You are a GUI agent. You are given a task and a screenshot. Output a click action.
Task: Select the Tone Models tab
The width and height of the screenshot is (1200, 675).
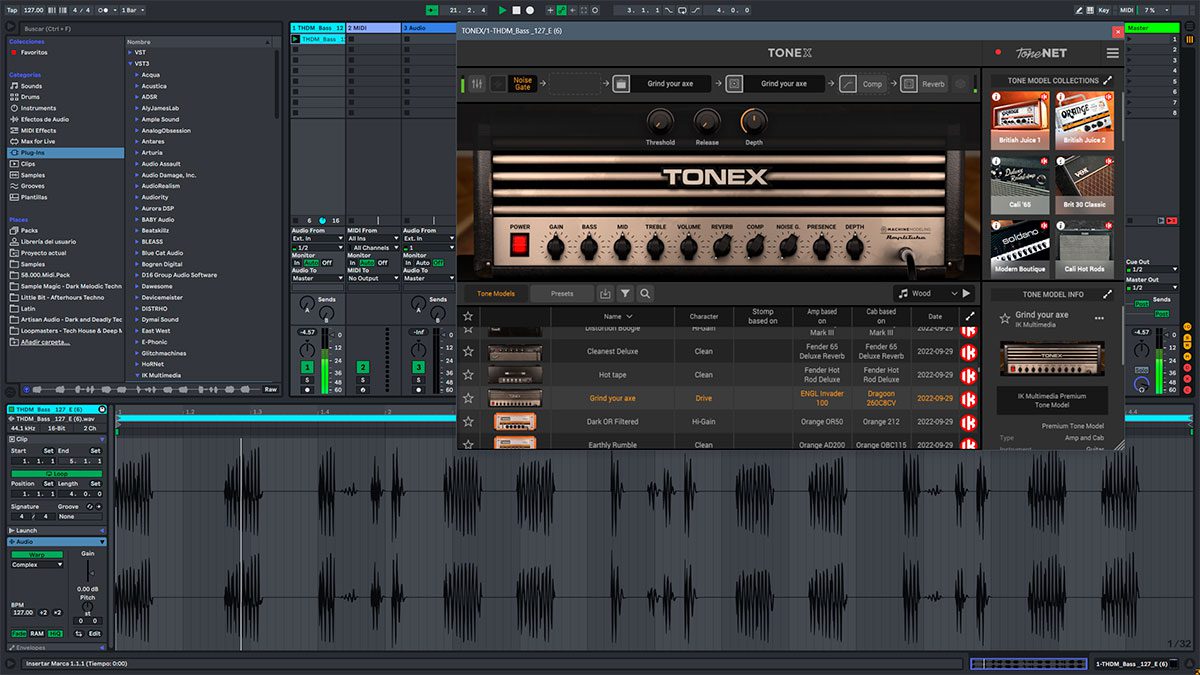click(x=496, y=294)
